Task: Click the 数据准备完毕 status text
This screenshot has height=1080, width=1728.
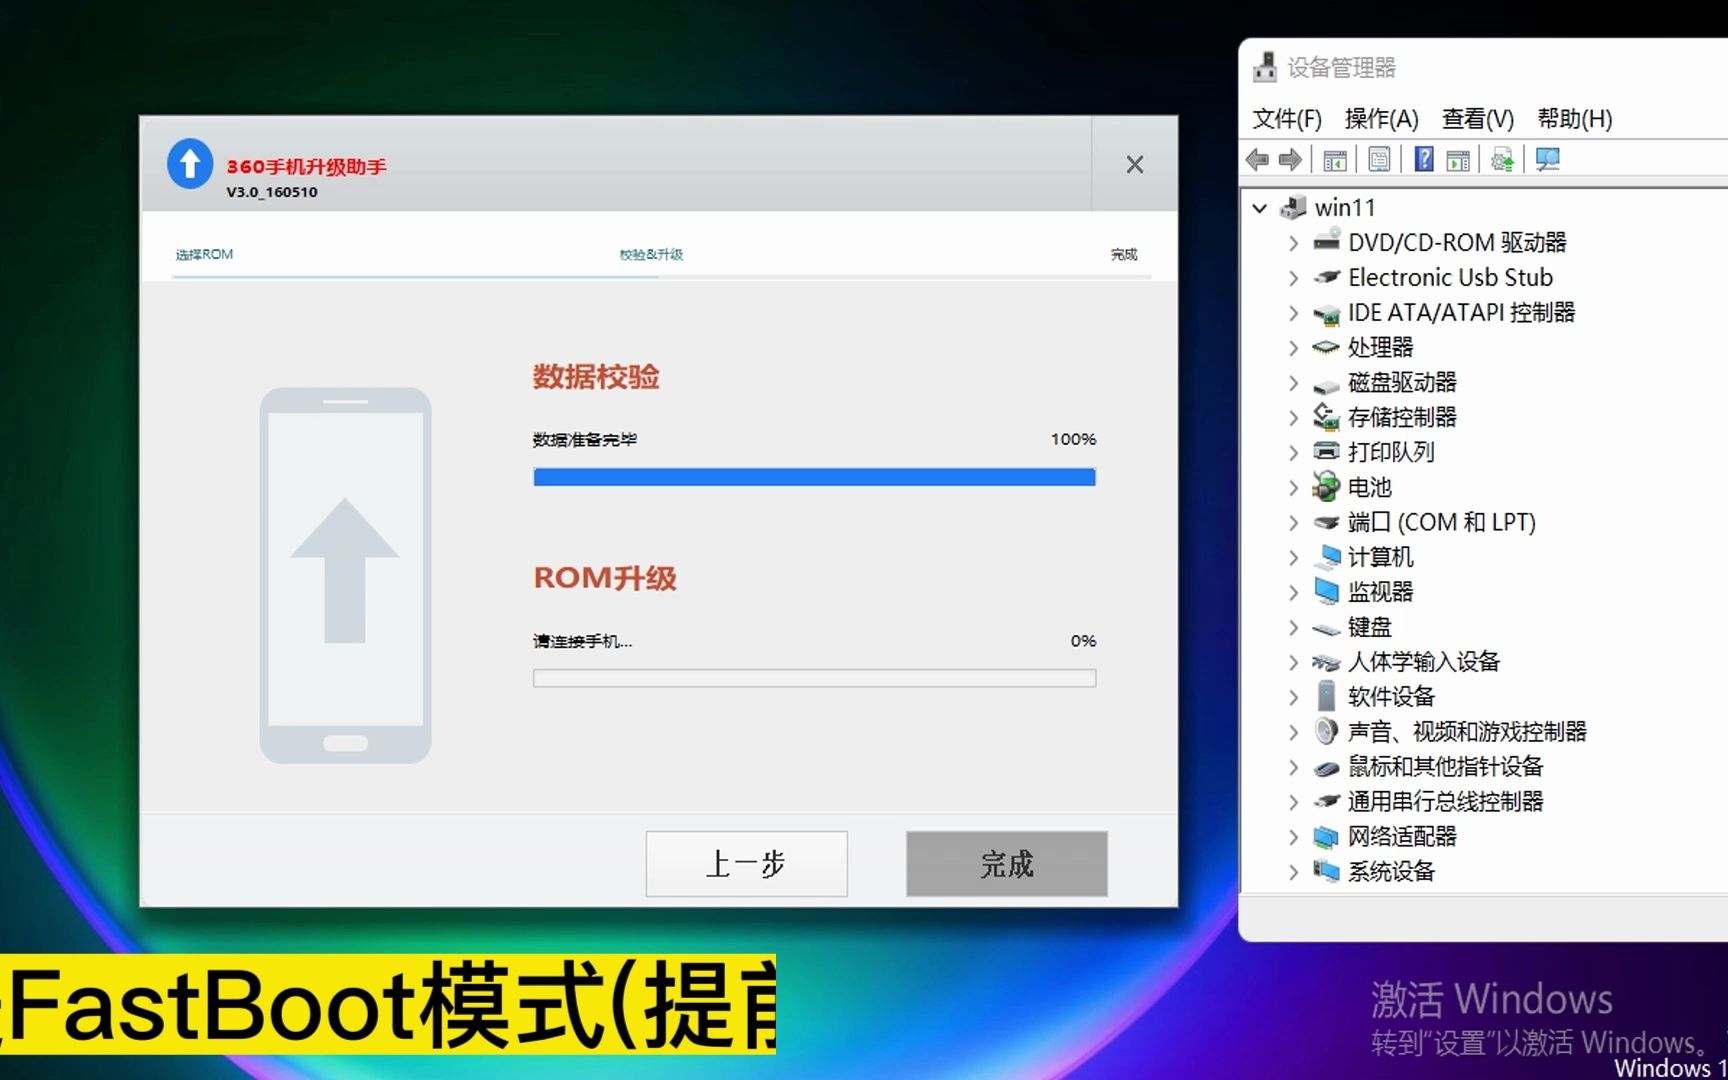Action: tap(585, 439)
